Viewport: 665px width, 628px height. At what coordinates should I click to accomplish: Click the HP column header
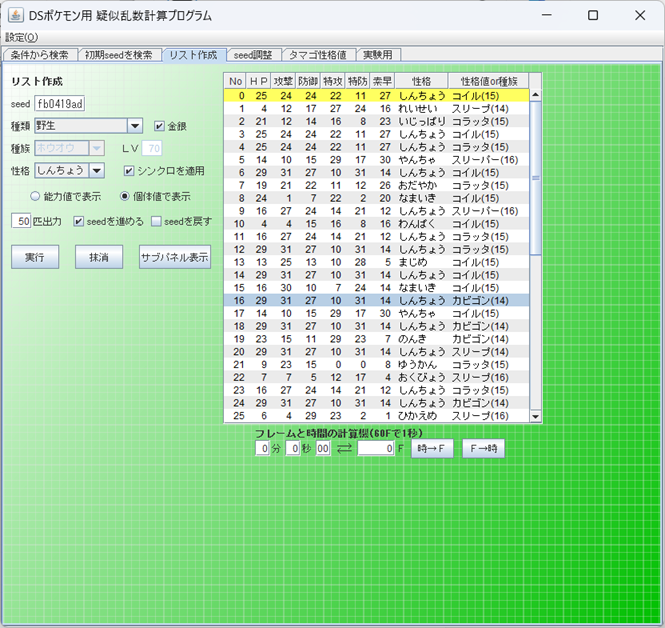pyautogui.click(x=258, y=81)
